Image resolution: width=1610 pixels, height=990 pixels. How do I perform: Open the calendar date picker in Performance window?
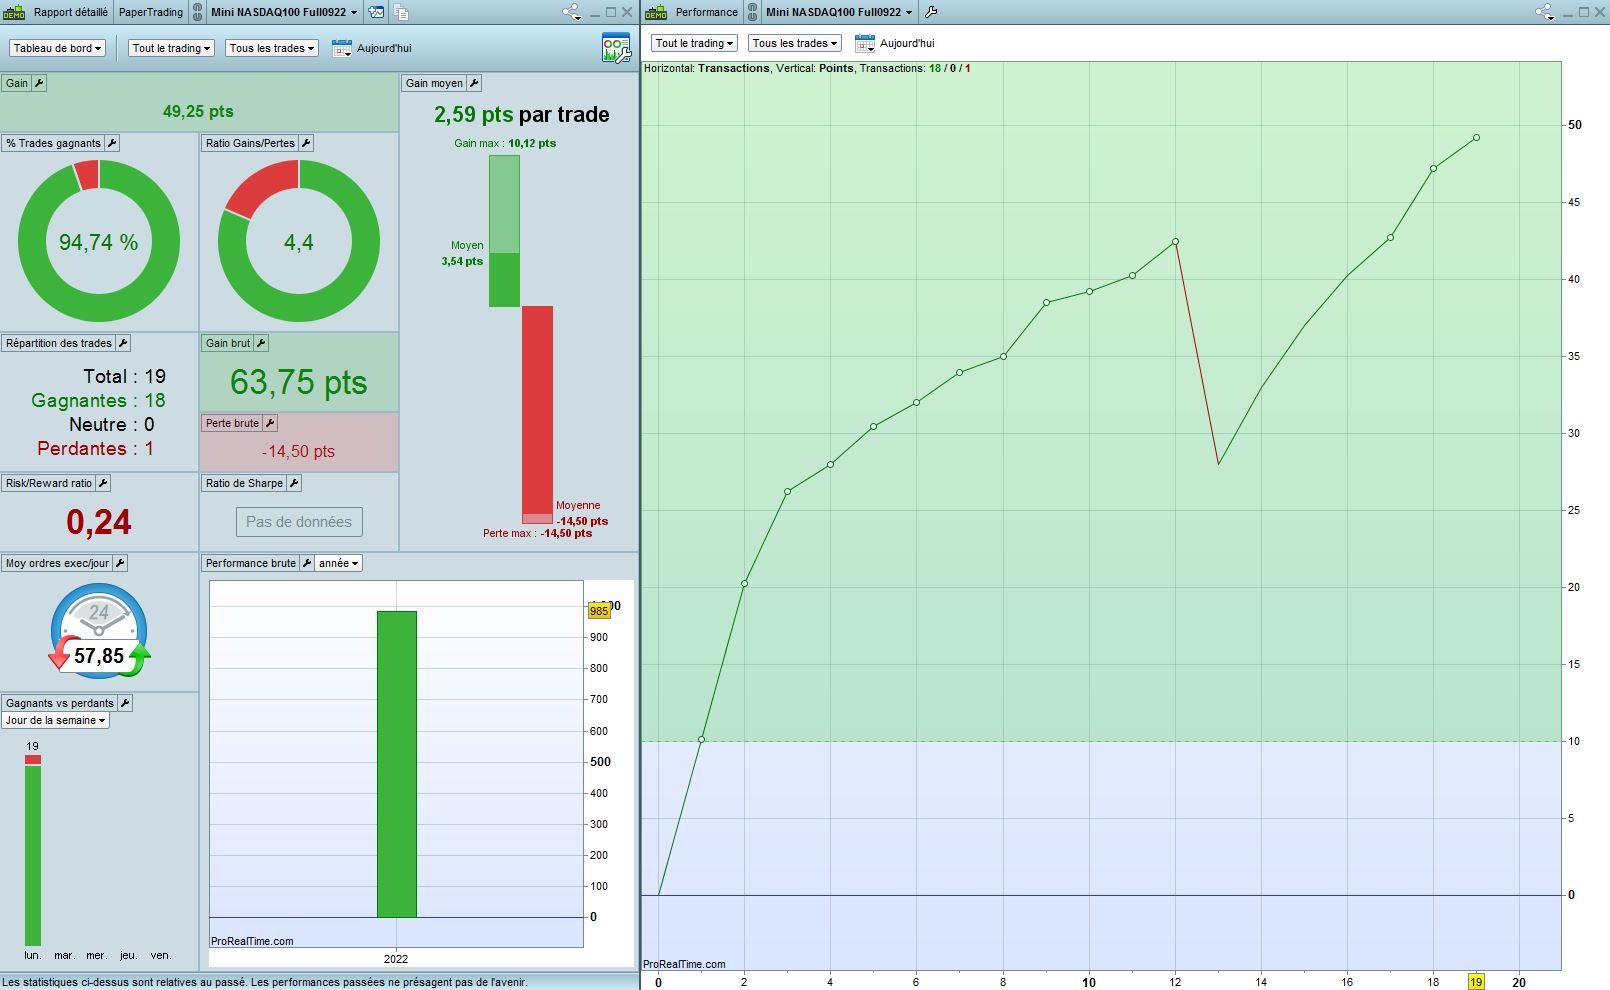click(865, 43)
